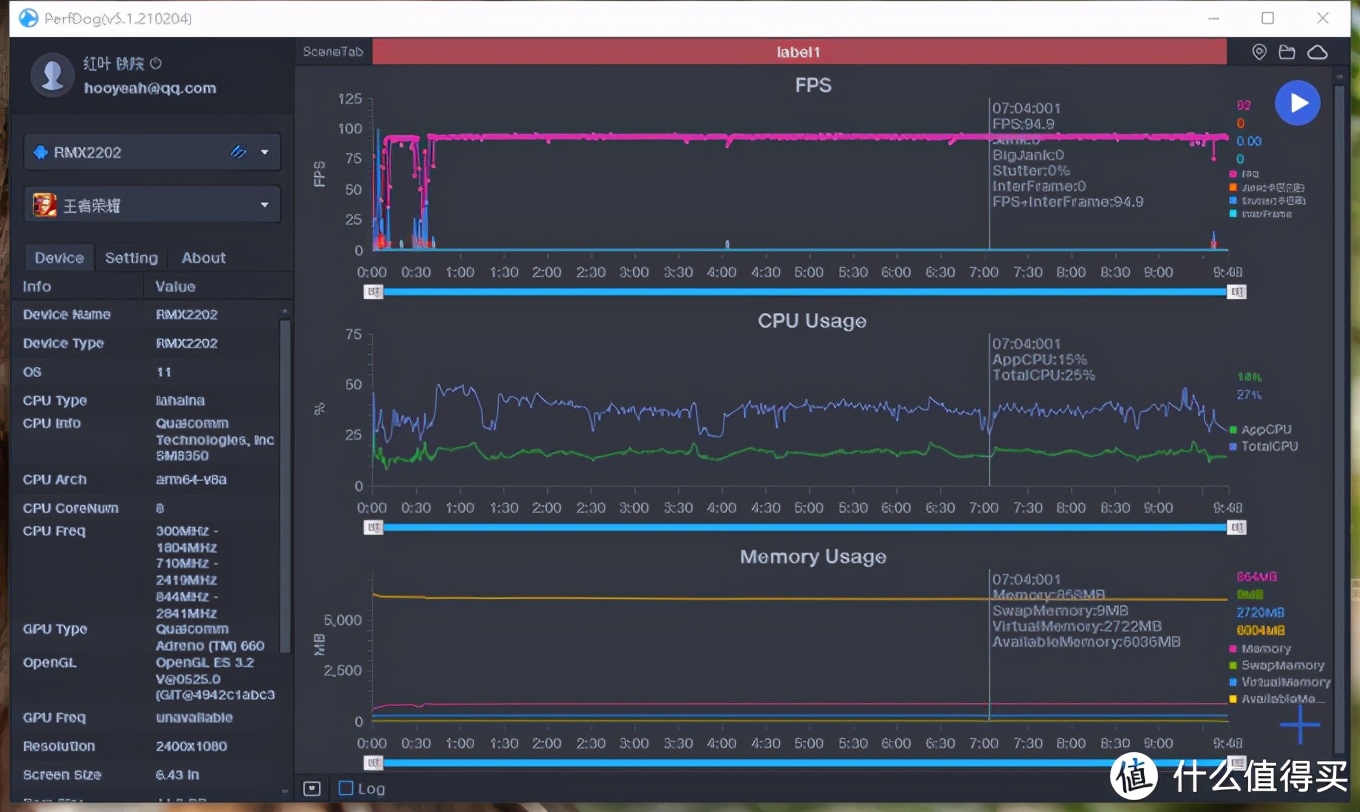This screenshot has width=1360, height=812.
Task: Switch to the Setting tab
Action: click(131, 258)
